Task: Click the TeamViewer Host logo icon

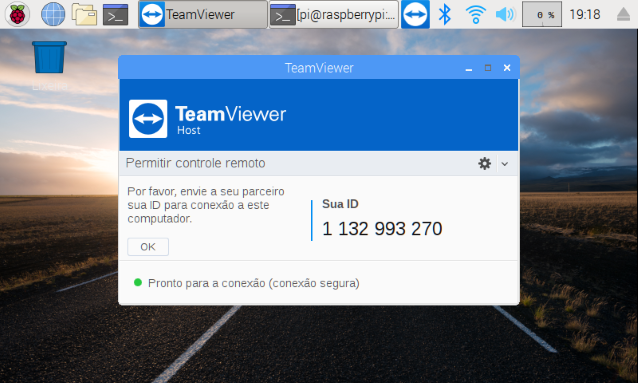Action: (x=148, y=119)
